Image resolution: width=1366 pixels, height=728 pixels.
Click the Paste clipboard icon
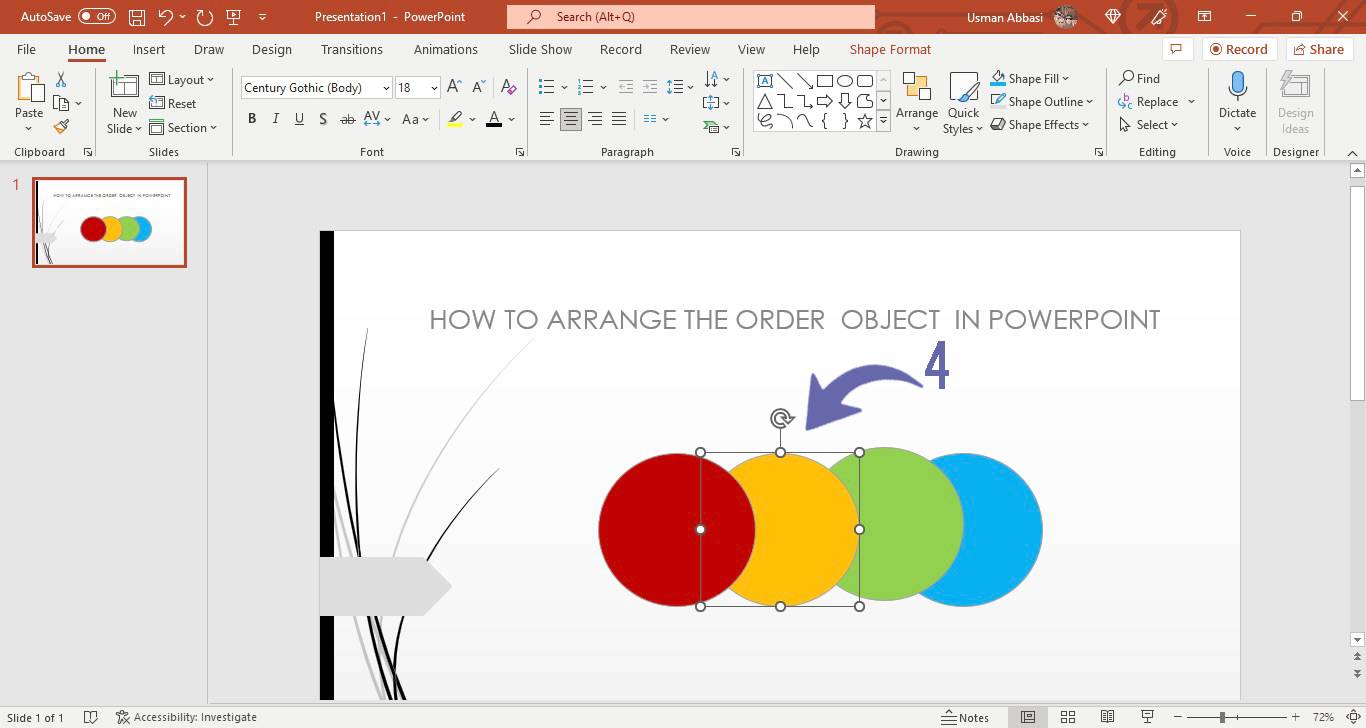click(x=29, y=90)
